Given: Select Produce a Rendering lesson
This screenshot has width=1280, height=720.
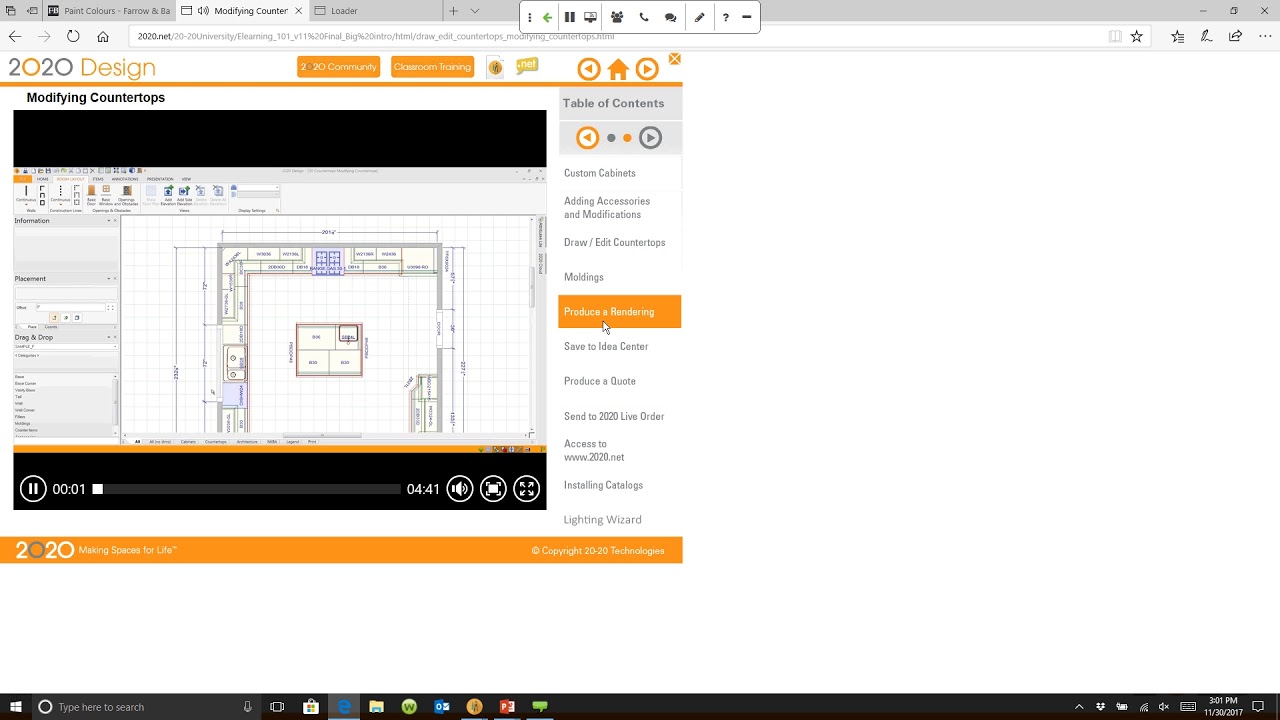Looking at the screenshot, I should (620, 312).
